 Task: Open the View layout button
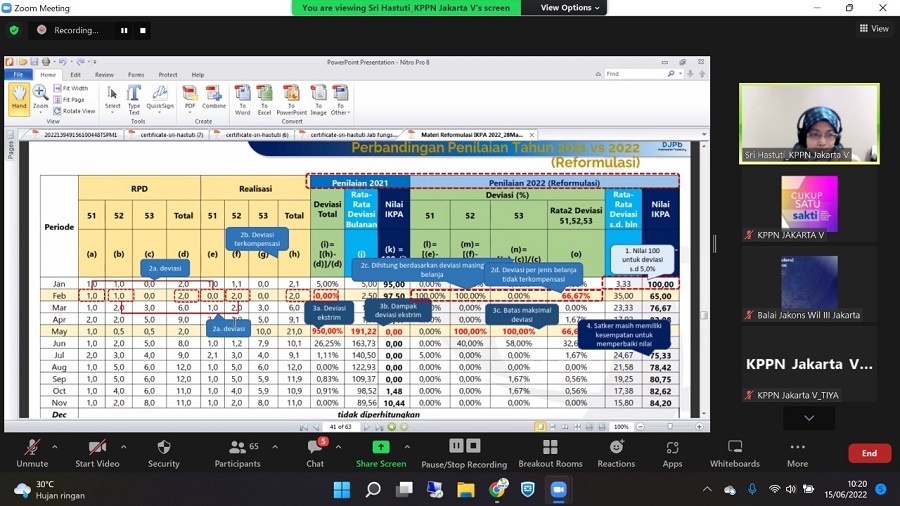click(874, 29)
